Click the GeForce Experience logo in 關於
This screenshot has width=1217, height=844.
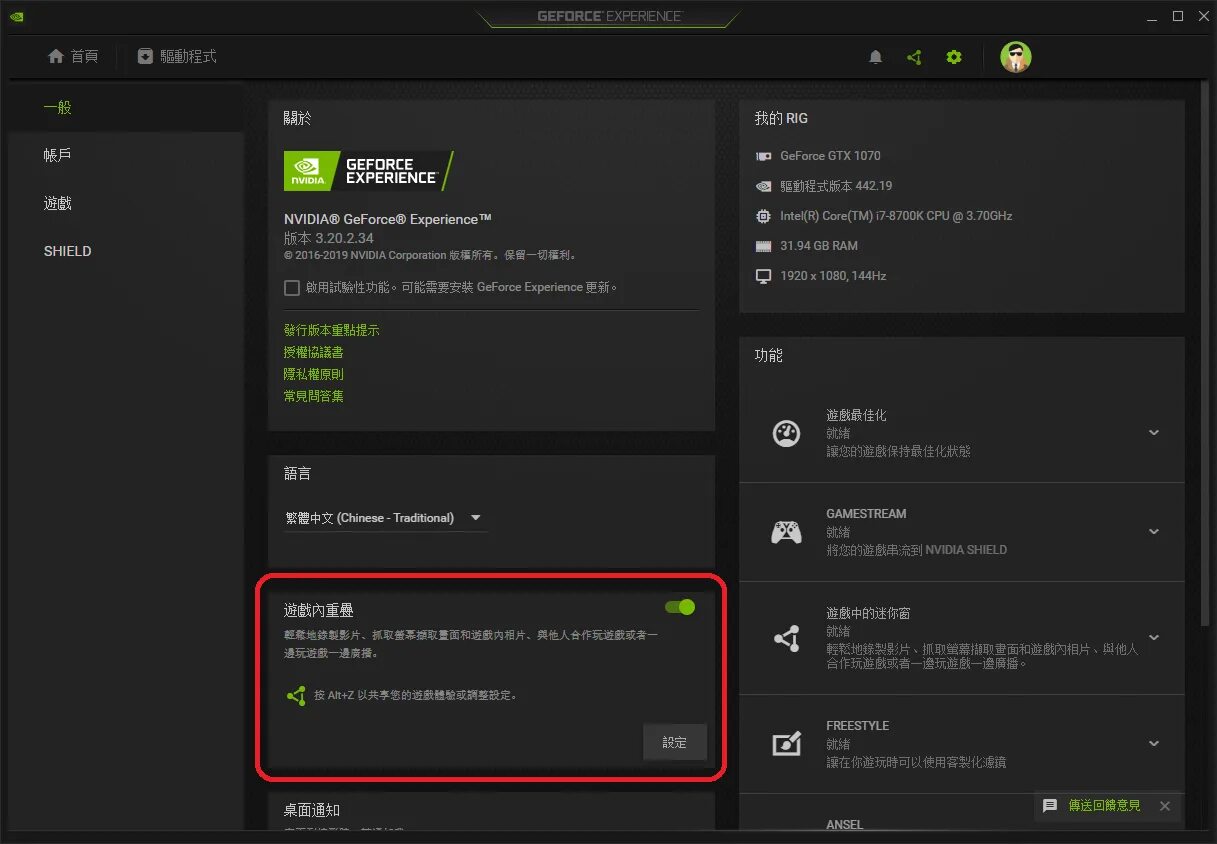369,171
